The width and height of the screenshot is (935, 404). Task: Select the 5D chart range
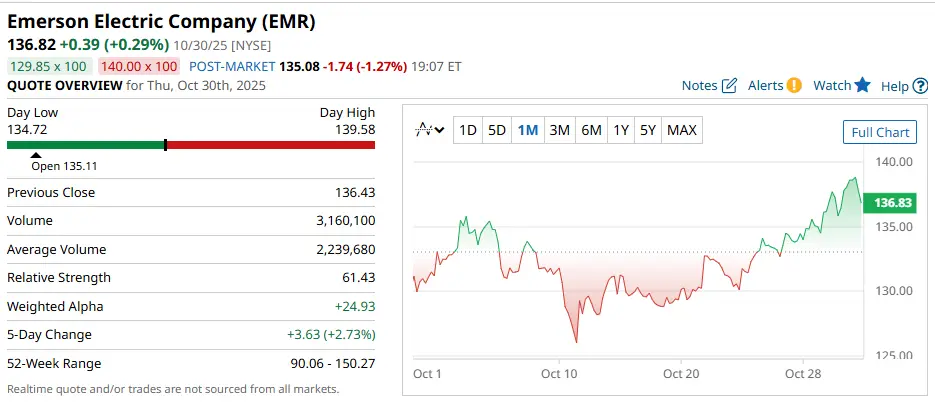point(497,130)
